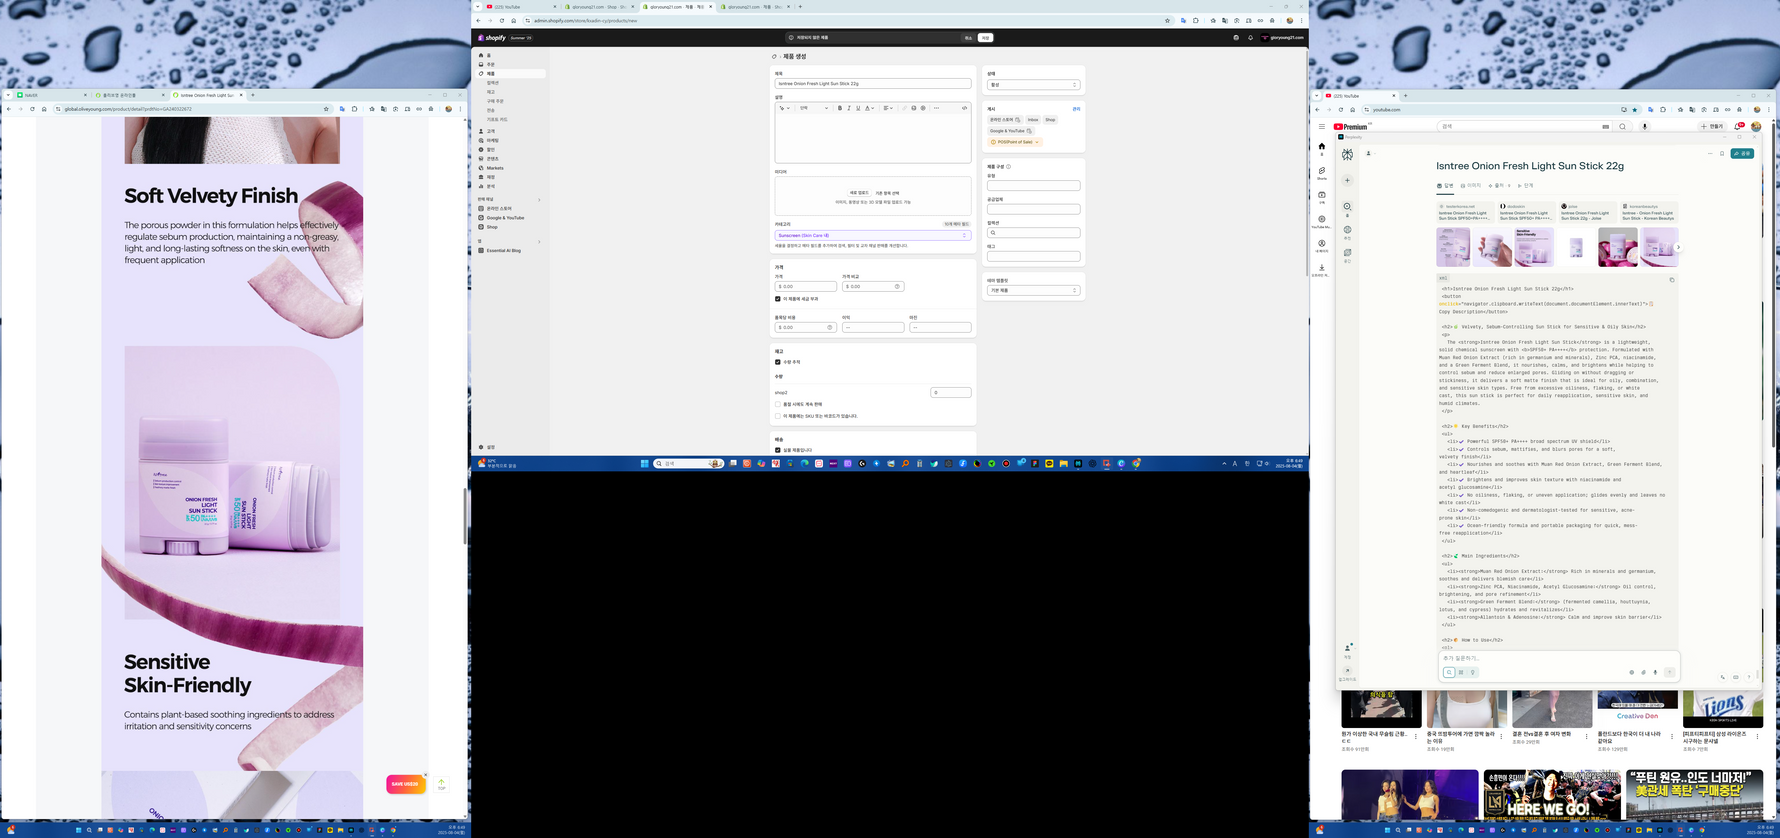Click the price input field
The height and width of the screenshot is (838, 1780).
tap(805, 287)
